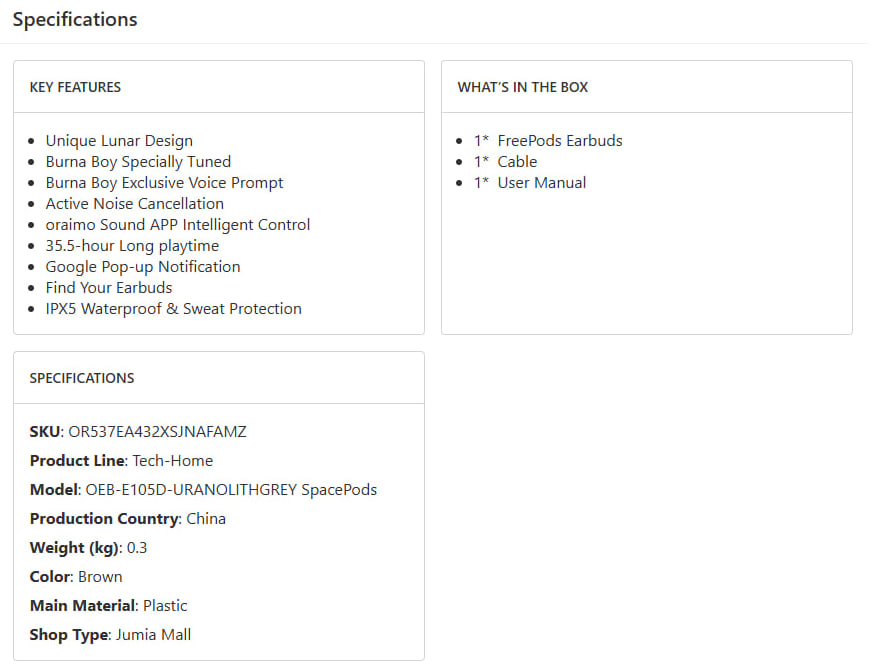Image resolution: width=872 pixels, height=671 pixels.
Task: Click the User Manual box item
Action: pyautogui.click(x=541, y=183)
